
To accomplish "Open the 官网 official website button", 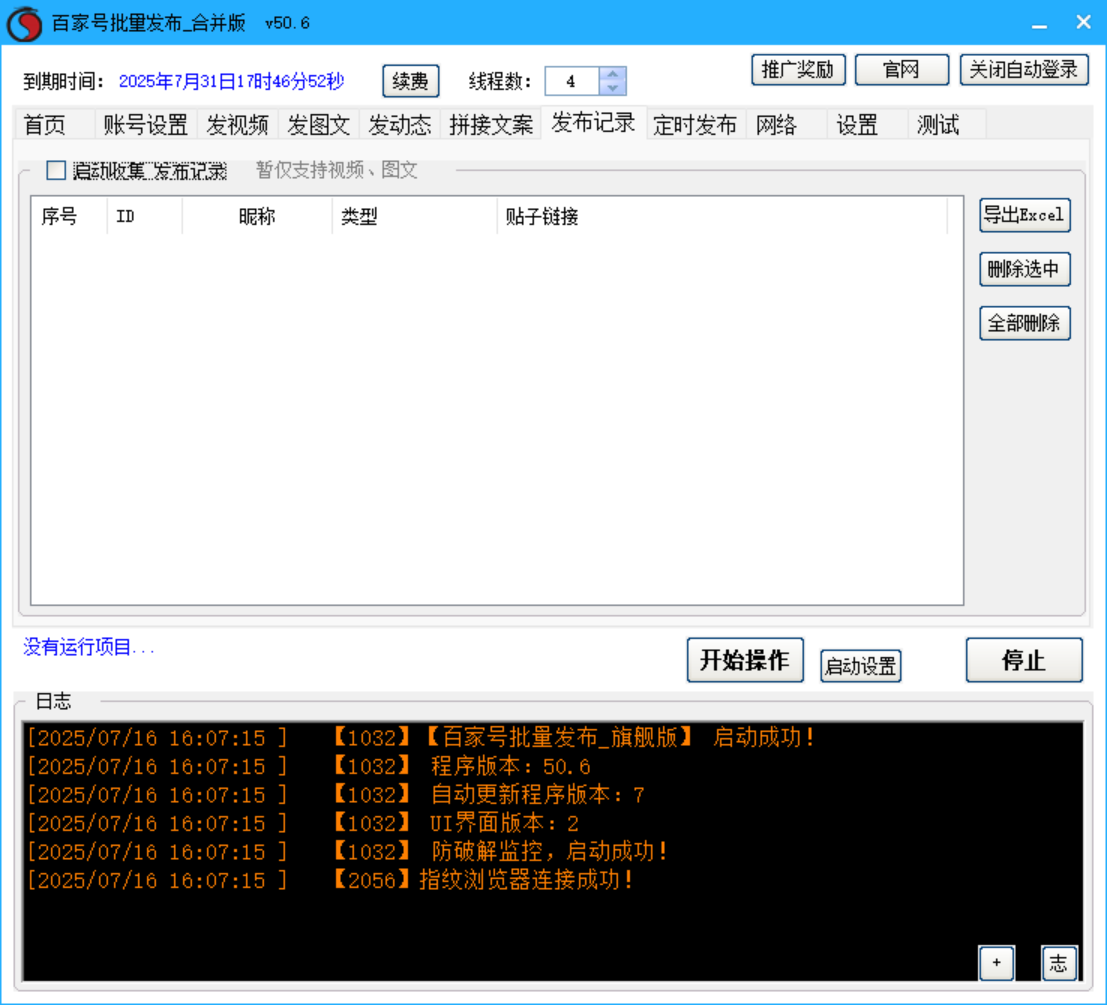I will 902,70.
